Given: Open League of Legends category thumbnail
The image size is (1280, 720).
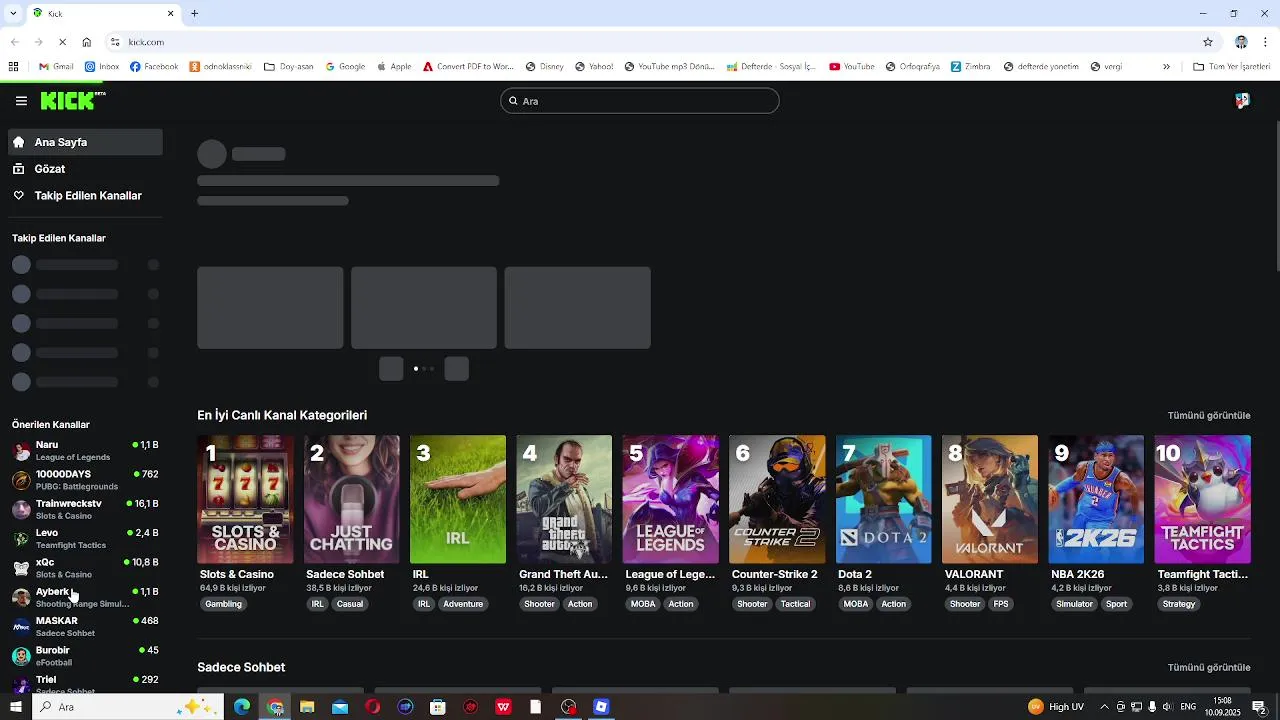Looking at the screenshot, I should pos(670,499).
